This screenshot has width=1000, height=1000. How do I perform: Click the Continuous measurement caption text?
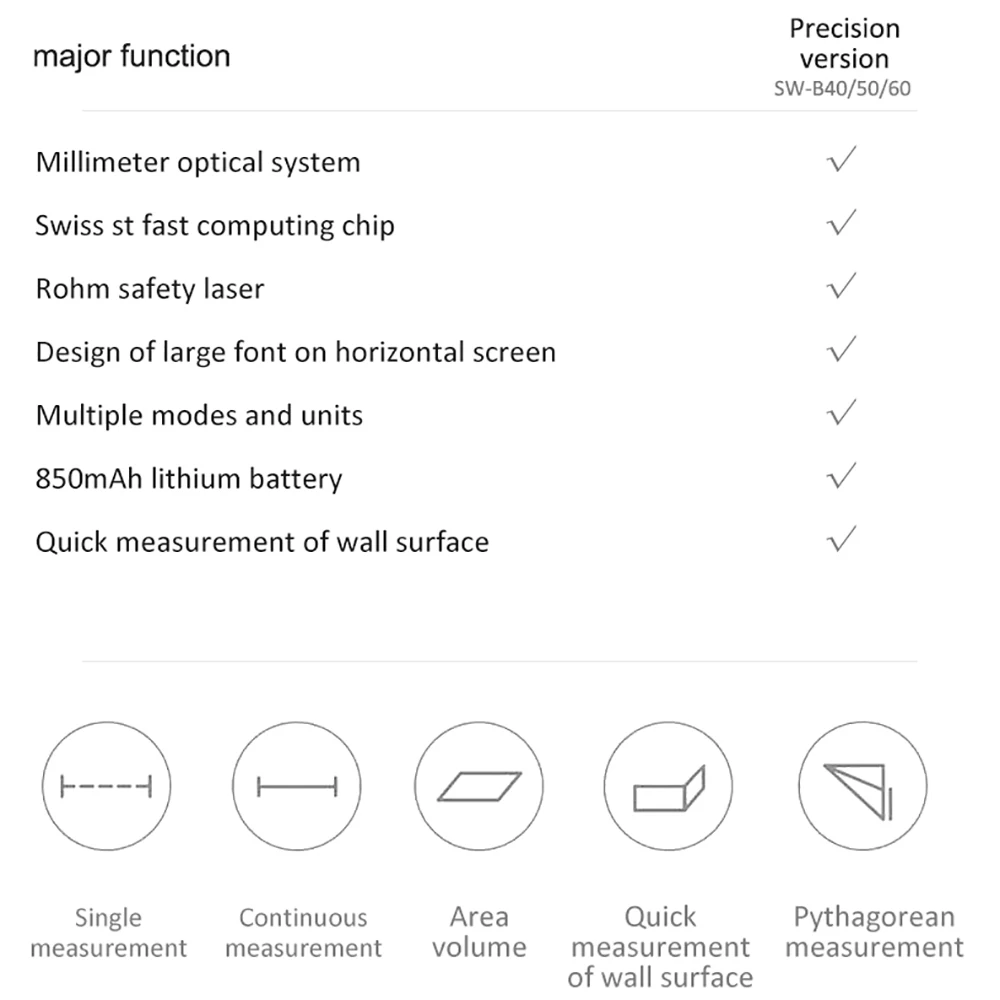tap(303, 932)
